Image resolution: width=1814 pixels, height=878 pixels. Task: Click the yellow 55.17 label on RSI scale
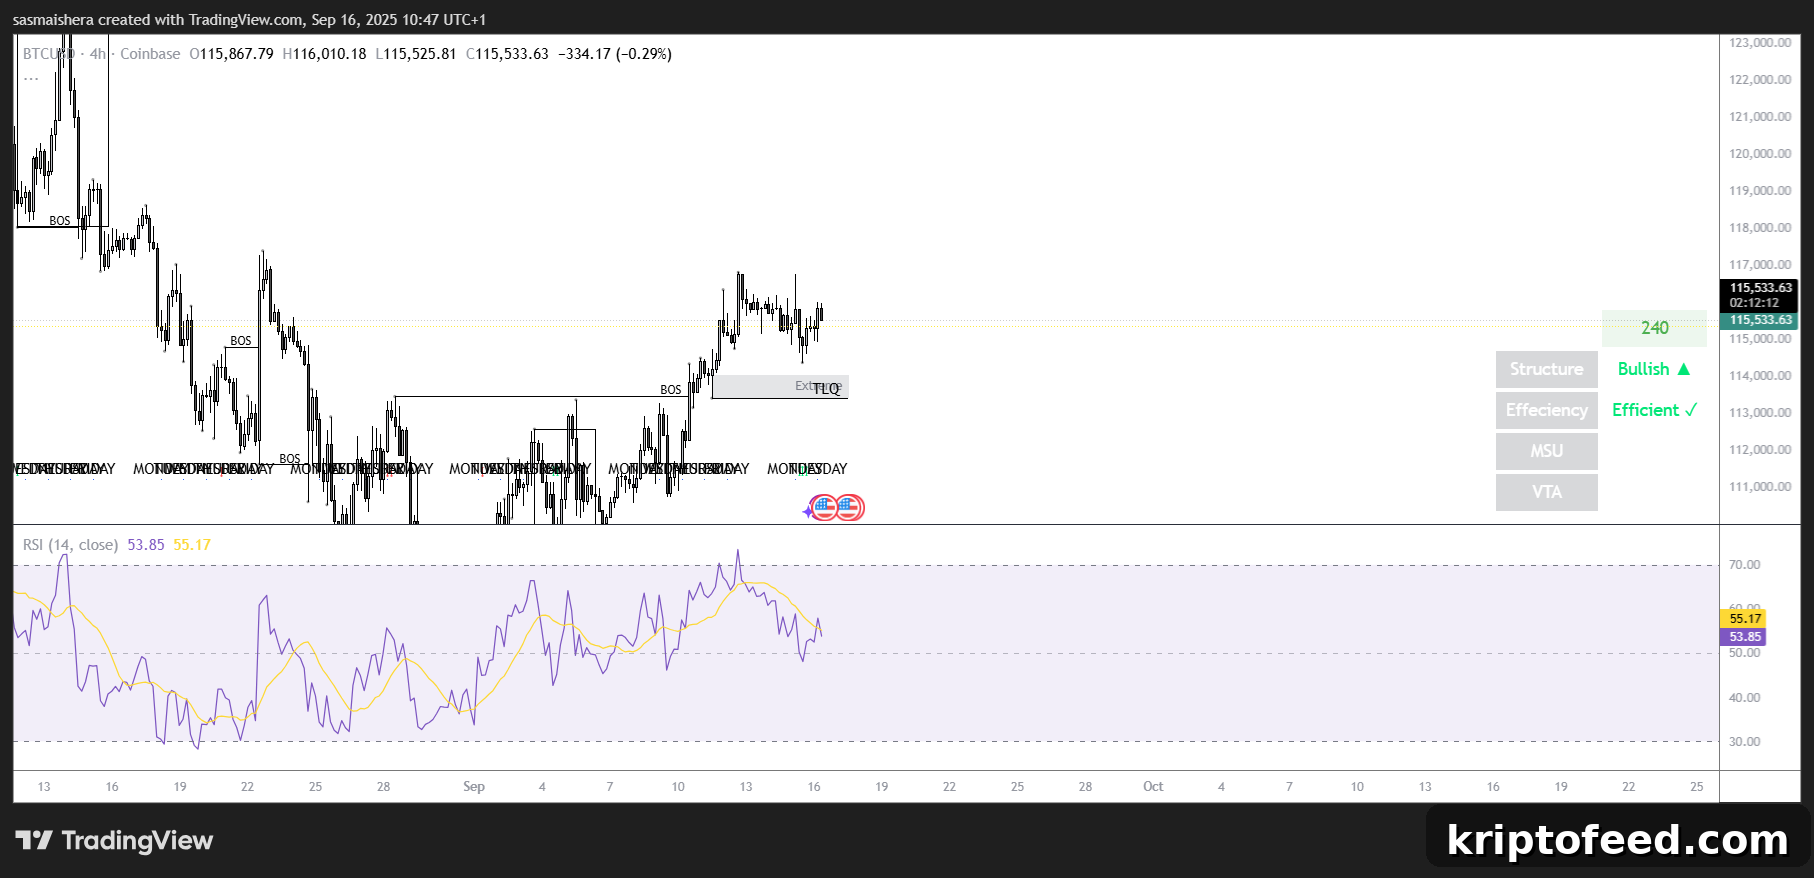point(1745,619)
